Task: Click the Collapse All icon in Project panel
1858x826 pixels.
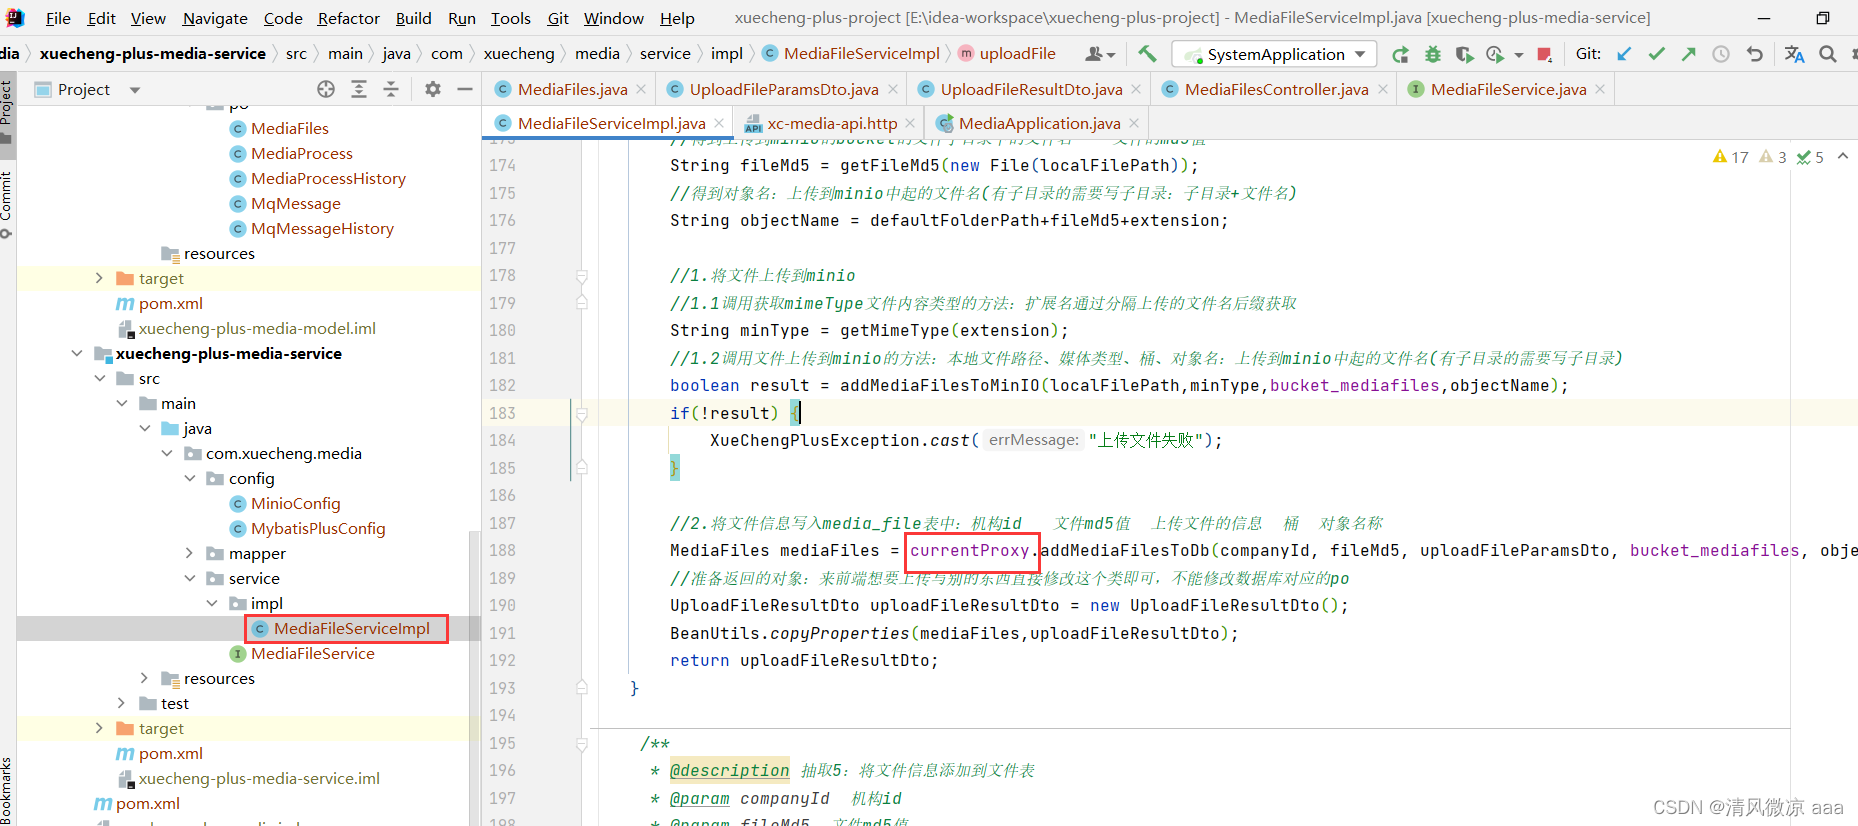Action: [391, 89]
